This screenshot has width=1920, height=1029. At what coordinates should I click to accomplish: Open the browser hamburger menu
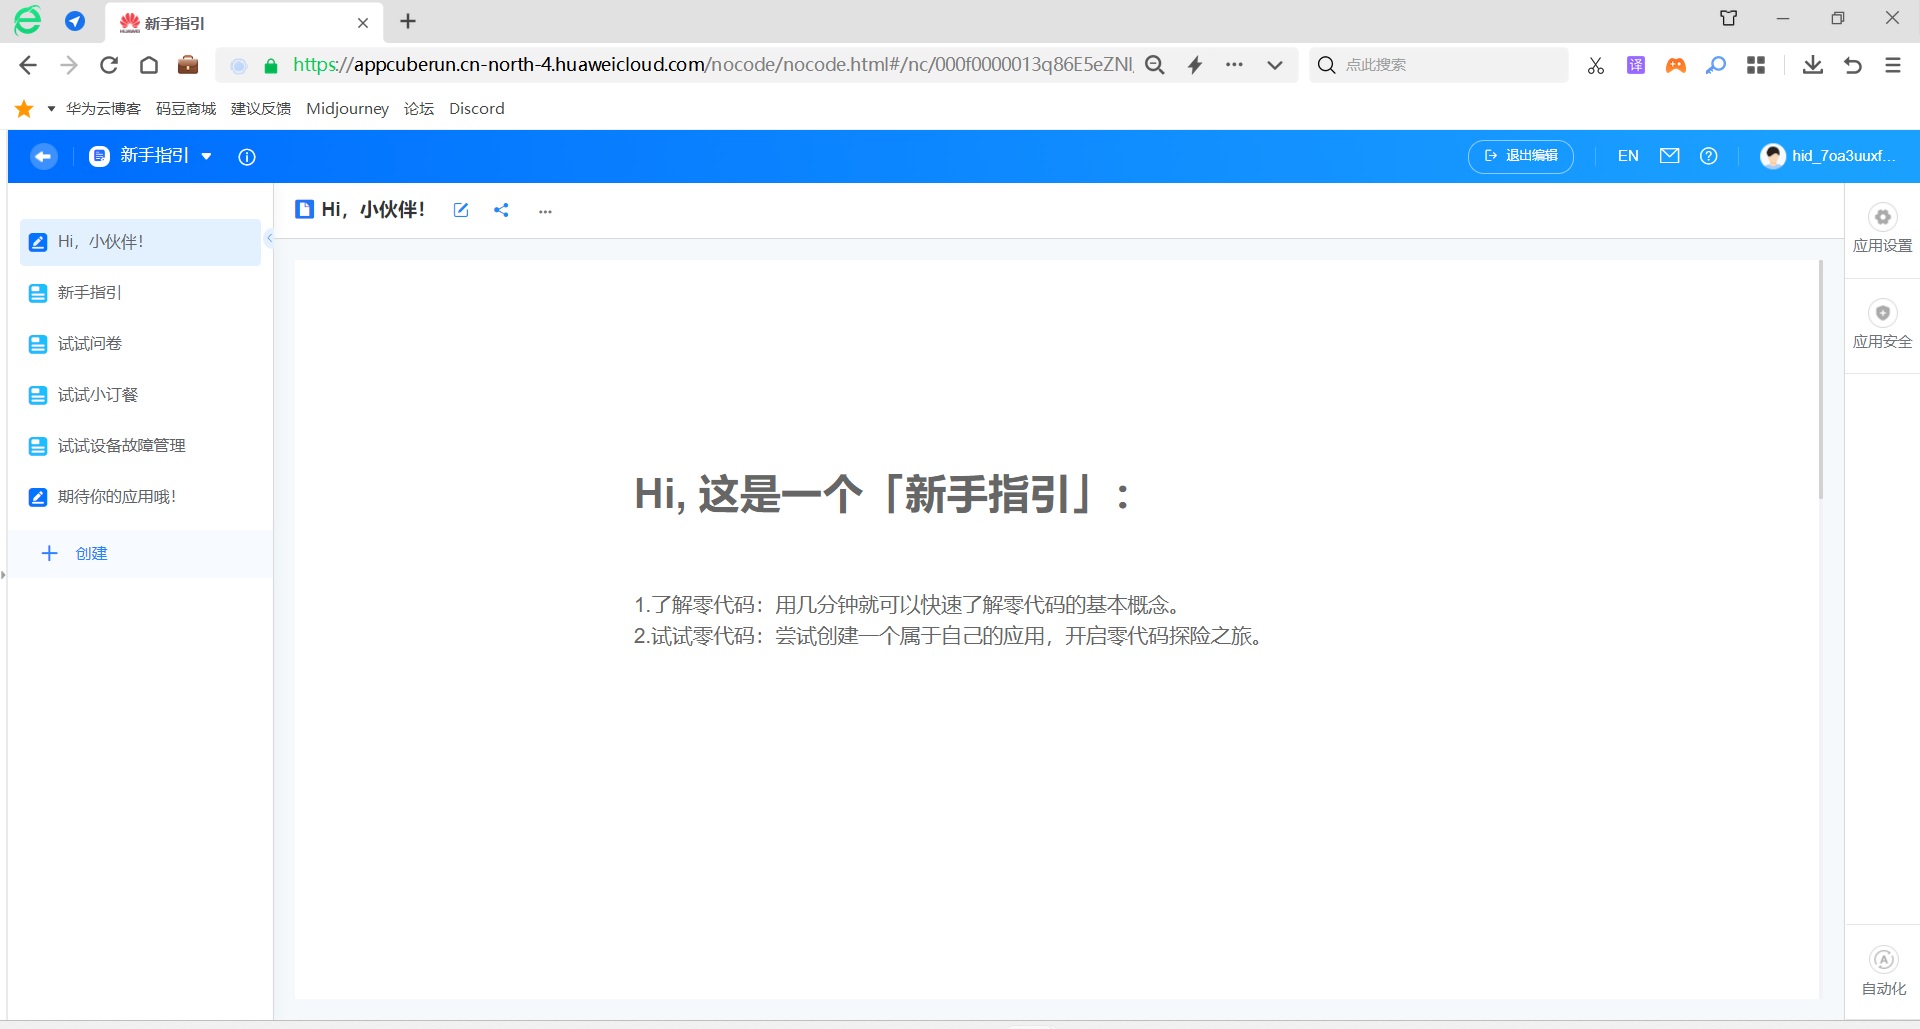pos(1893,65)
